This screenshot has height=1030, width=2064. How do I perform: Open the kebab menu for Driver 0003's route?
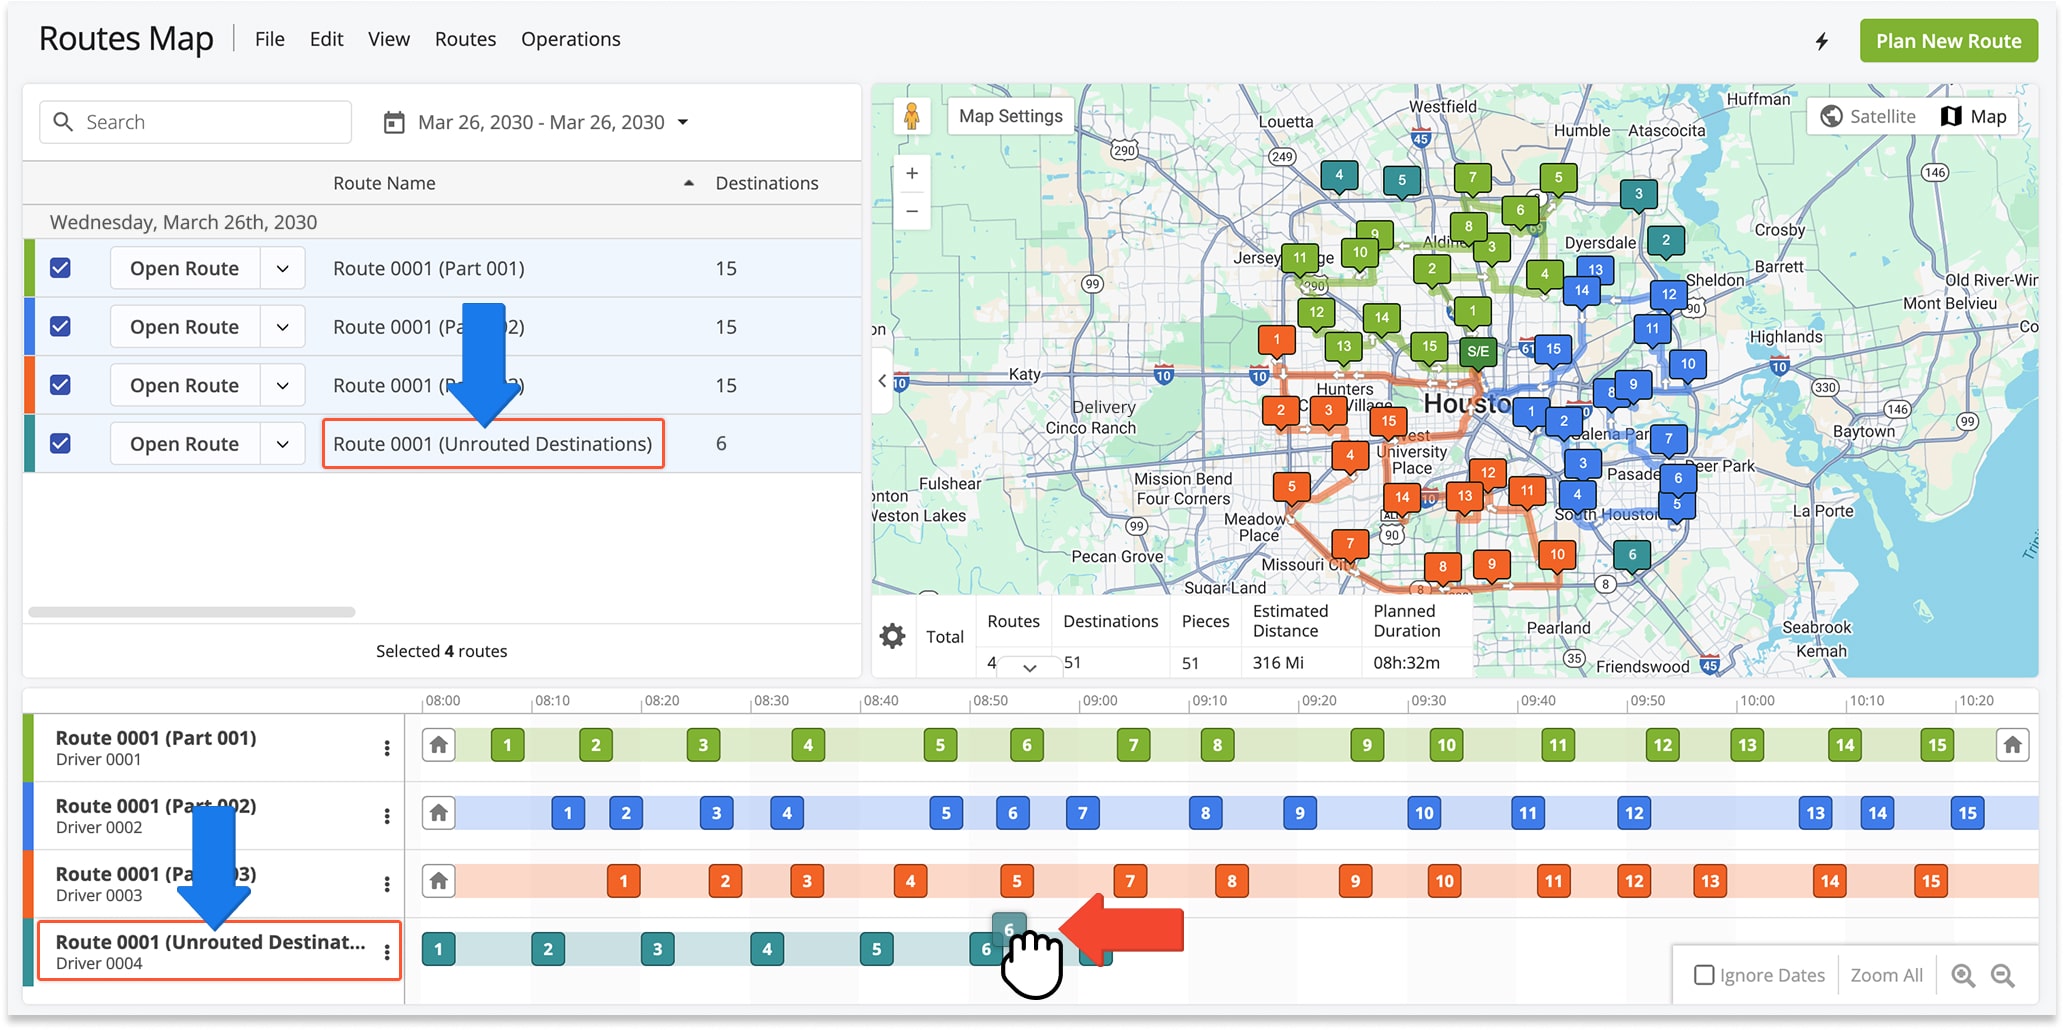point(387,883)
